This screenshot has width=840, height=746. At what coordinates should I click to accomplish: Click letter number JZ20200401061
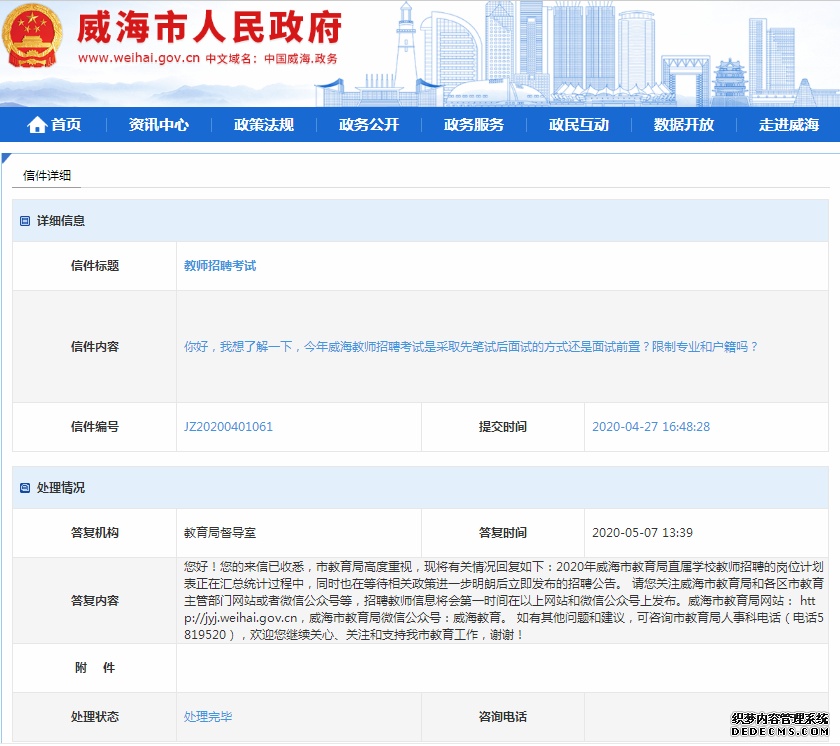tap(228, 427)
